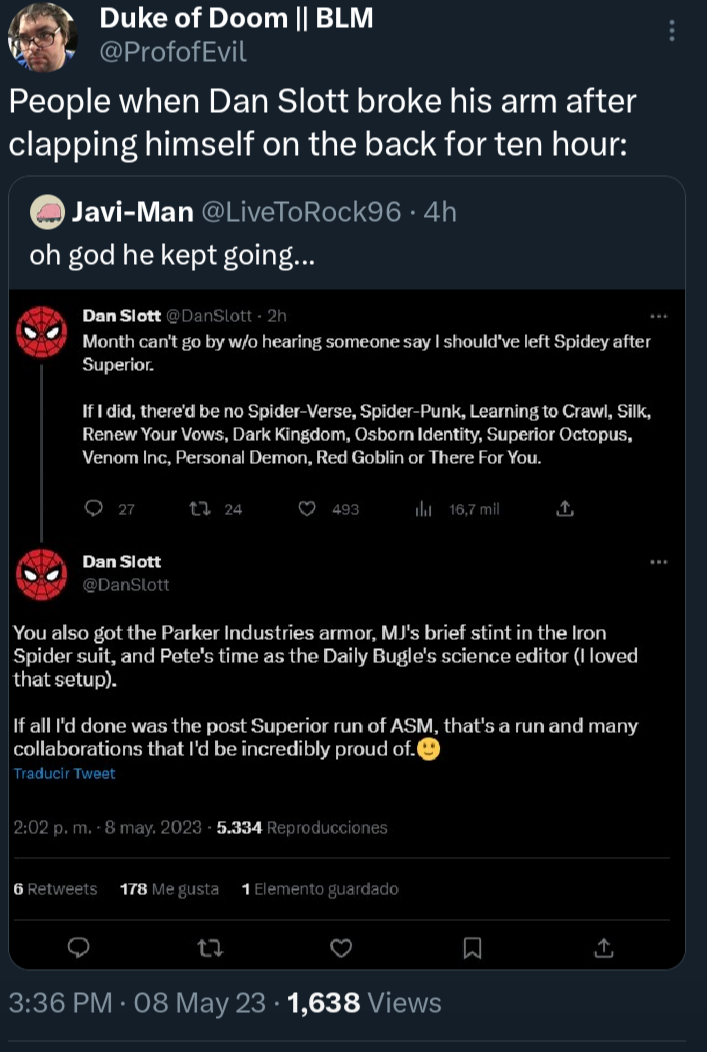The height and width of the screenshot is (1052, 707).
Task: Toggle the heart like icon in the bottom action bar
Action: tap(341, 946)
